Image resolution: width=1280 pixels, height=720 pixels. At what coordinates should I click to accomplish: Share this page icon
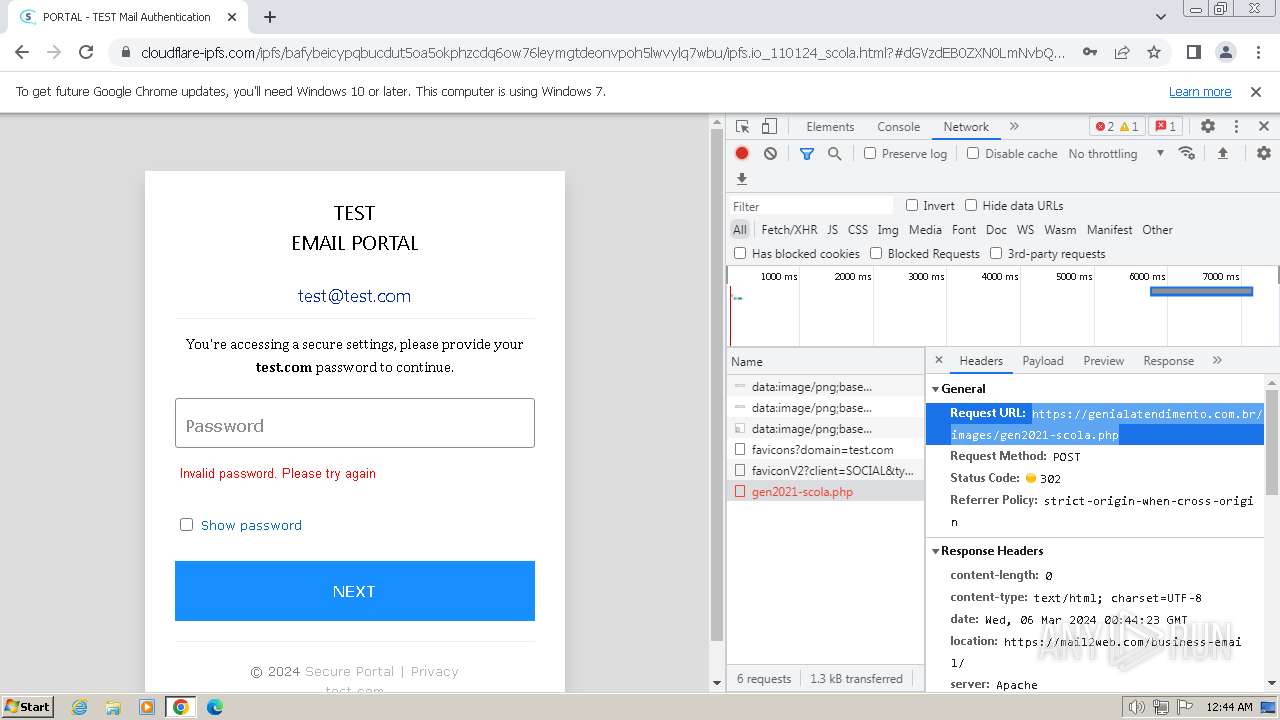point(1122,52)
